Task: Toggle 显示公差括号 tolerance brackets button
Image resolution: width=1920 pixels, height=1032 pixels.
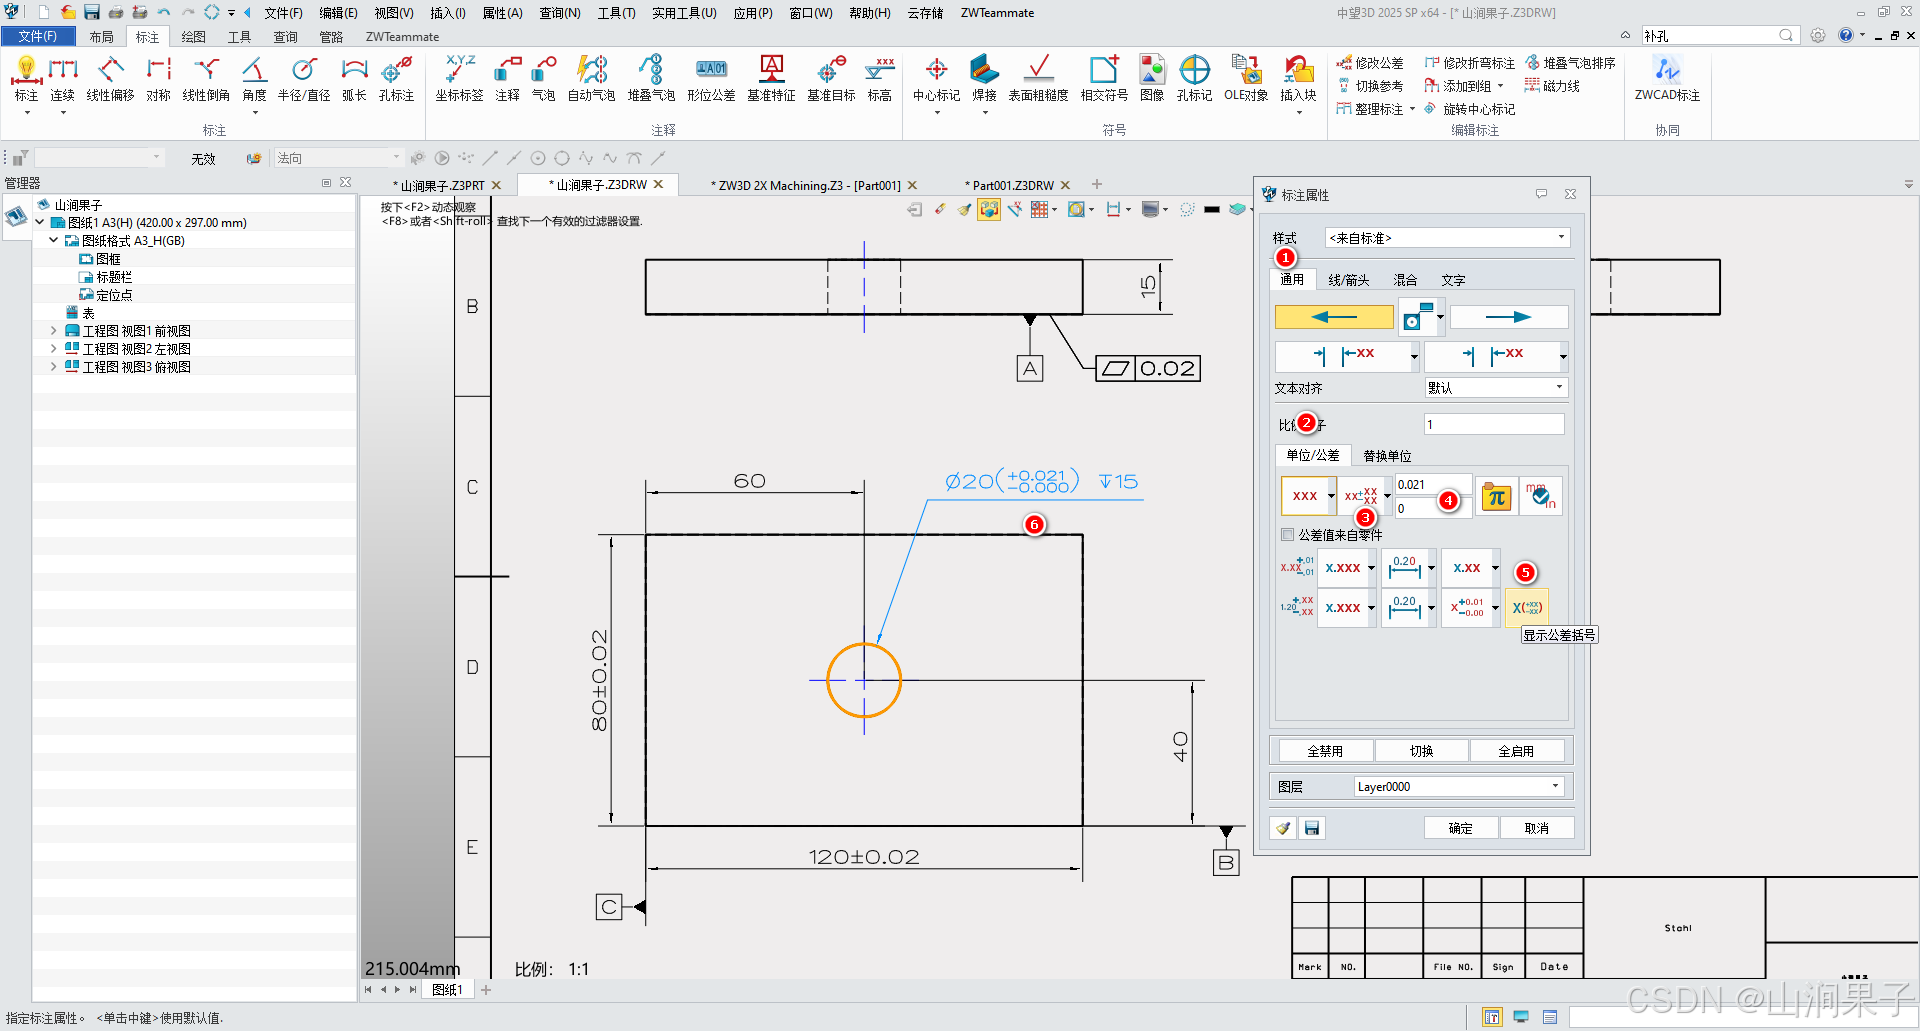Action: point(1527,607)
